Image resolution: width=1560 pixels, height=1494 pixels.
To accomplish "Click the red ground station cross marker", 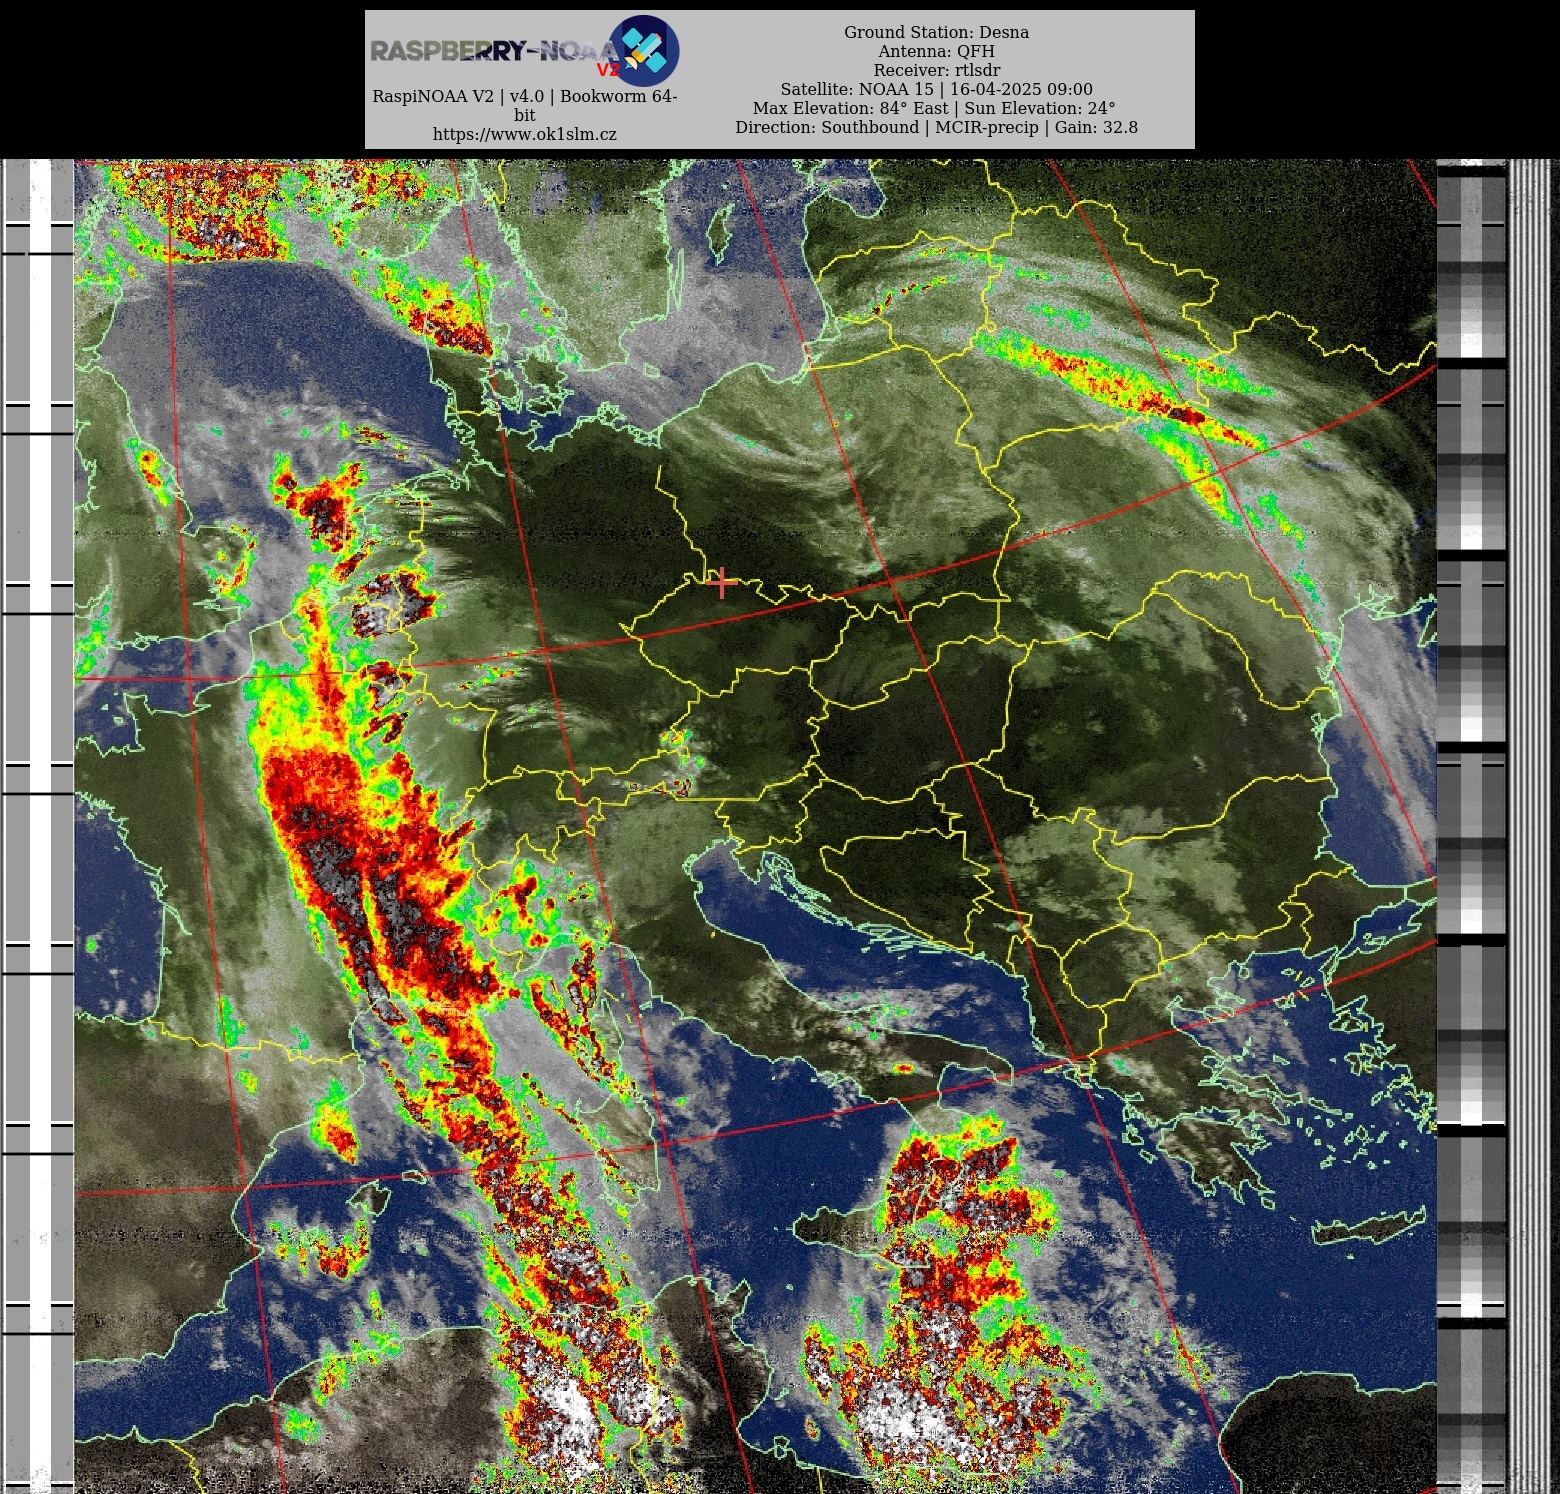I will (x=722, y=582).
